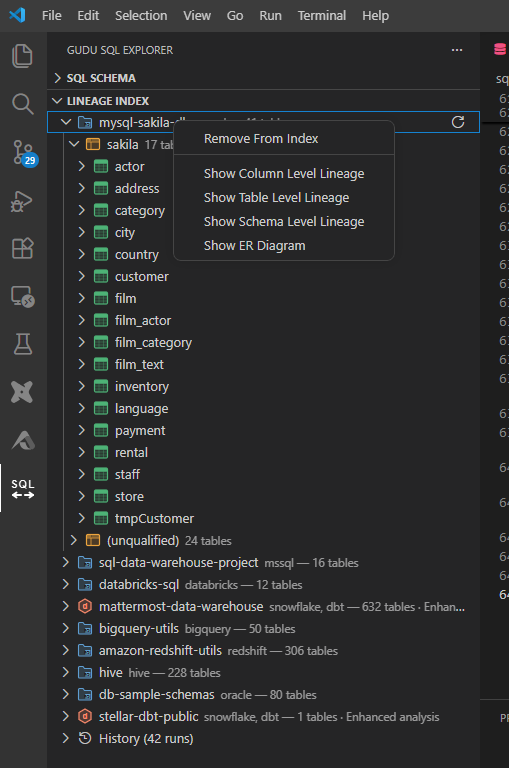Select the language table row

tap(264, 408)
